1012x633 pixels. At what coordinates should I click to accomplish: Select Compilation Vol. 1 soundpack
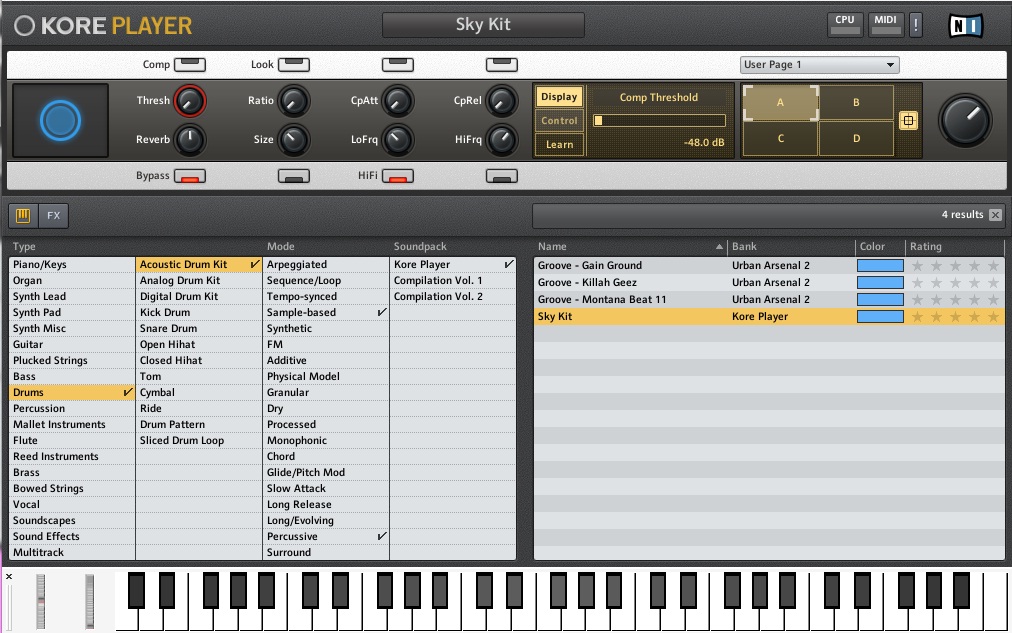coord(452,281)
